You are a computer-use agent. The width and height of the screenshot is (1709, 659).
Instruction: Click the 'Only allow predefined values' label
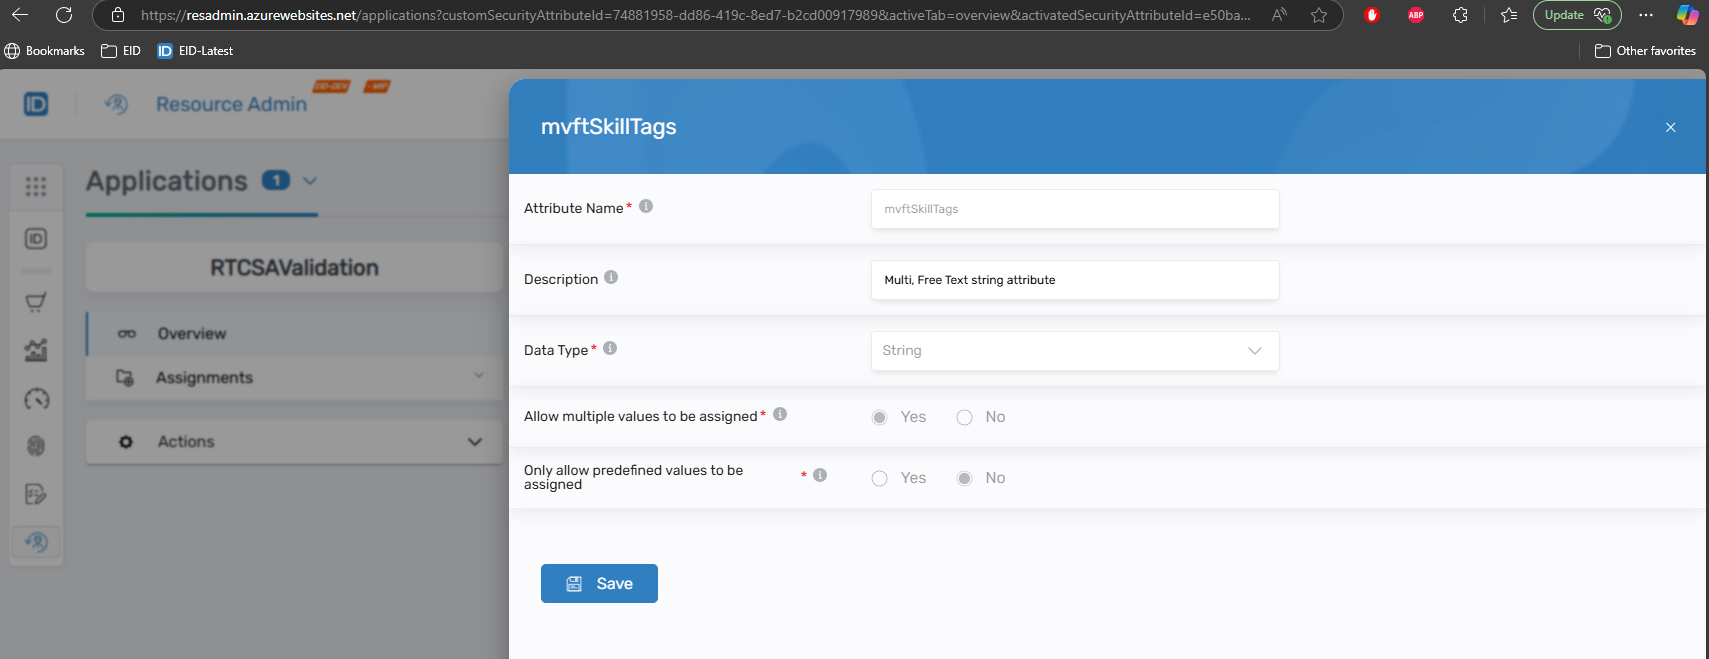click(x=634, y=477)
